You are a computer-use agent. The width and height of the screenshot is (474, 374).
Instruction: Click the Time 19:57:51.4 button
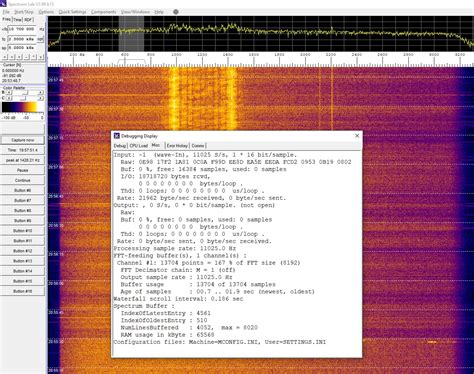point(23,150)
